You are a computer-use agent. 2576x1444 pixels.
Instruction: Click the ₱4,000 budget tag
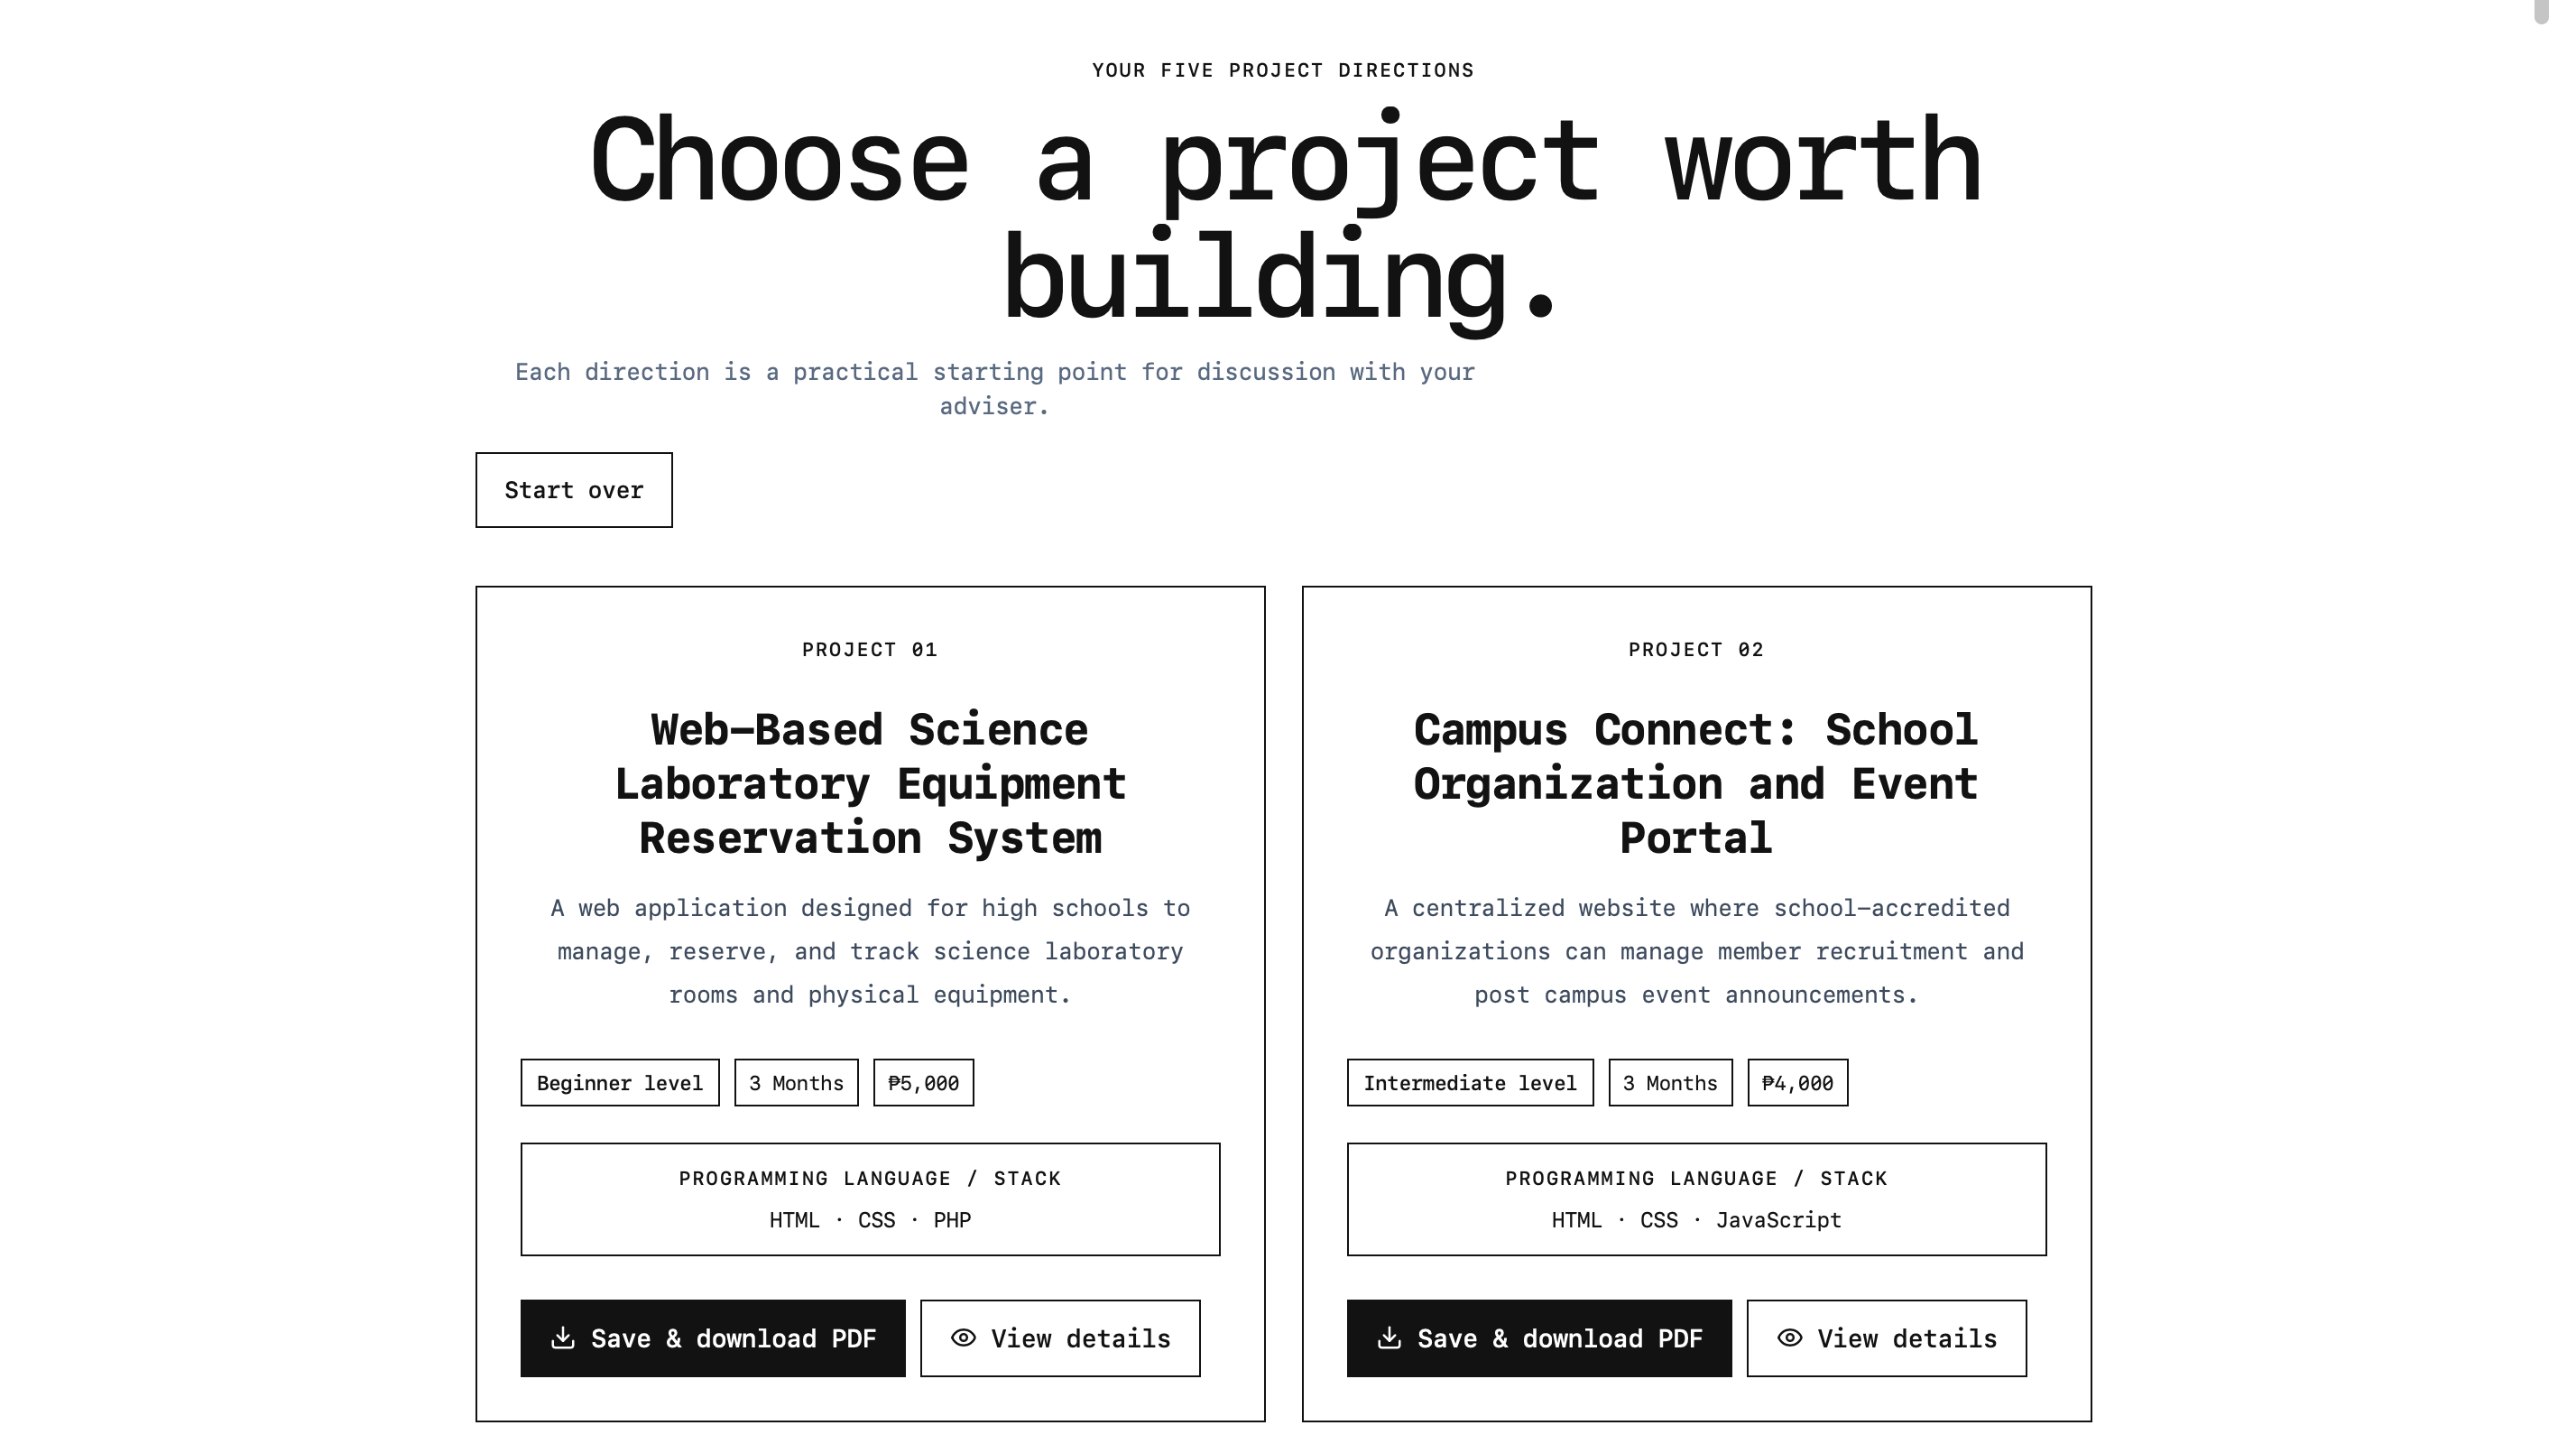(x=1798, y=1083)
